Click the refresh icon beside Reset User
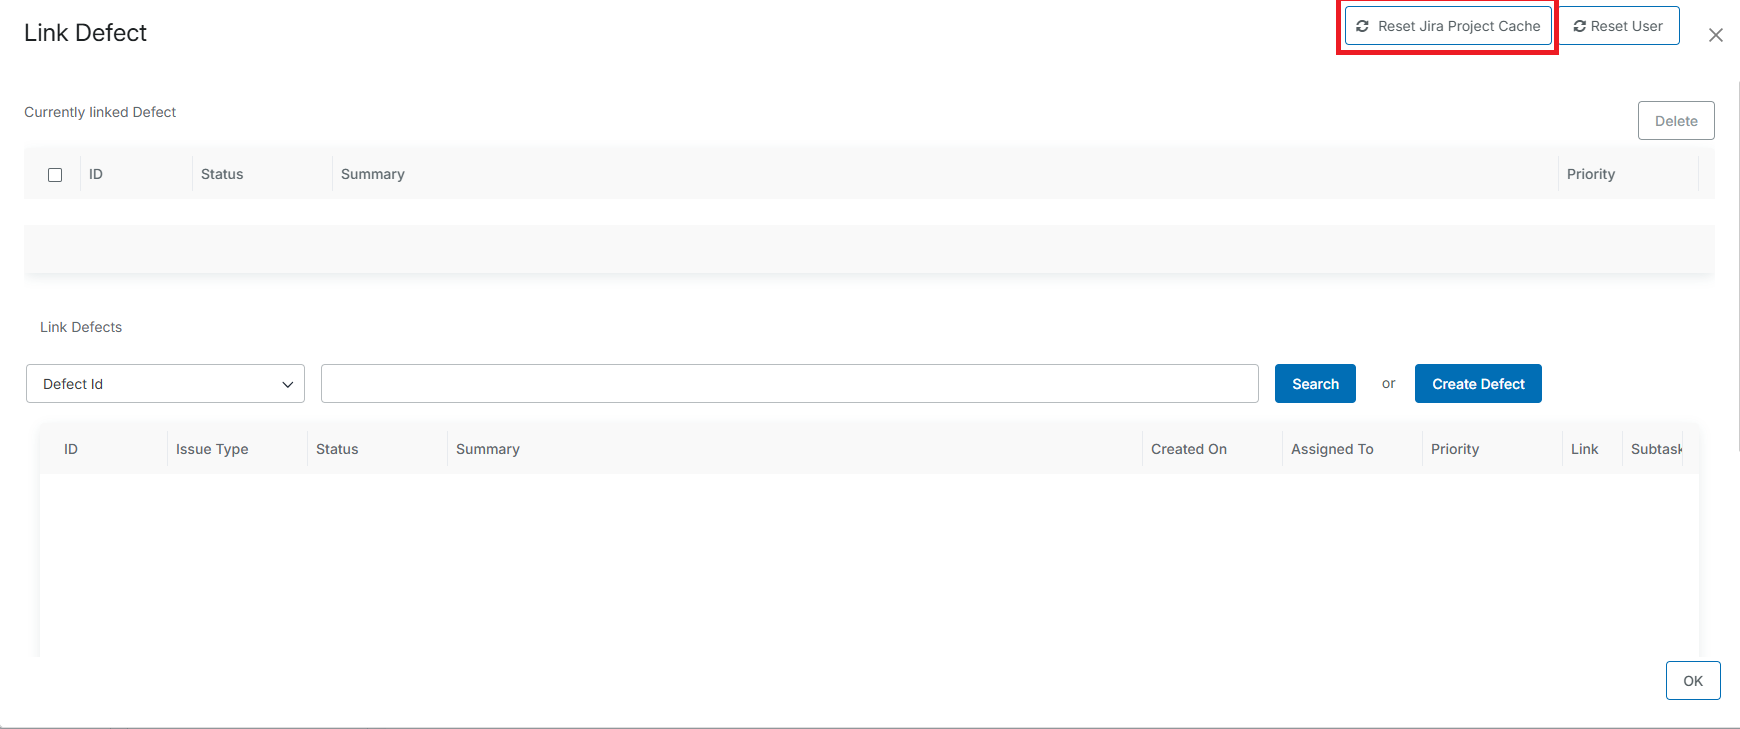The height and width of the screenshot is (729, 1740). [1580, 26]
